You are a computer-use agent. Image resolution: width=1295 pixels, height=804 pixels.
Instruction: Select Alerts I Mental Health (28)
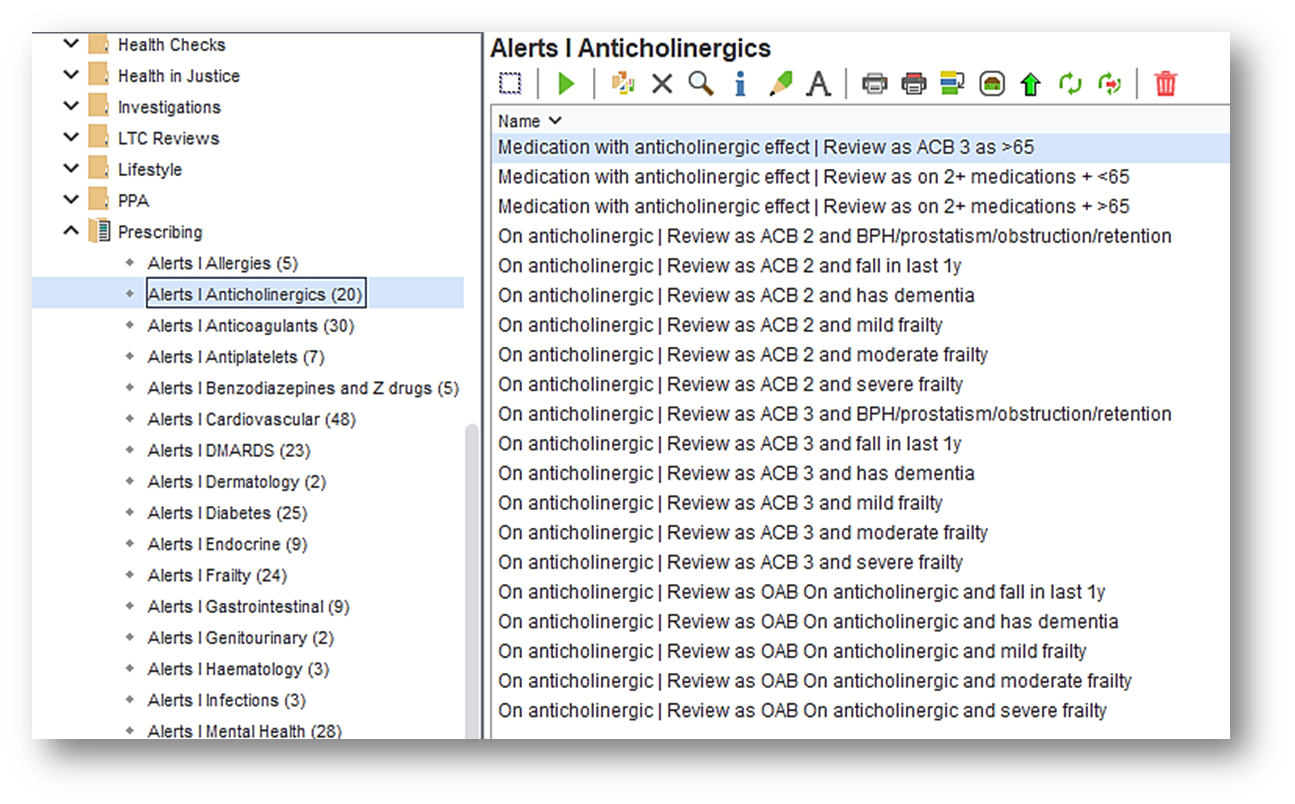[245, 731]
